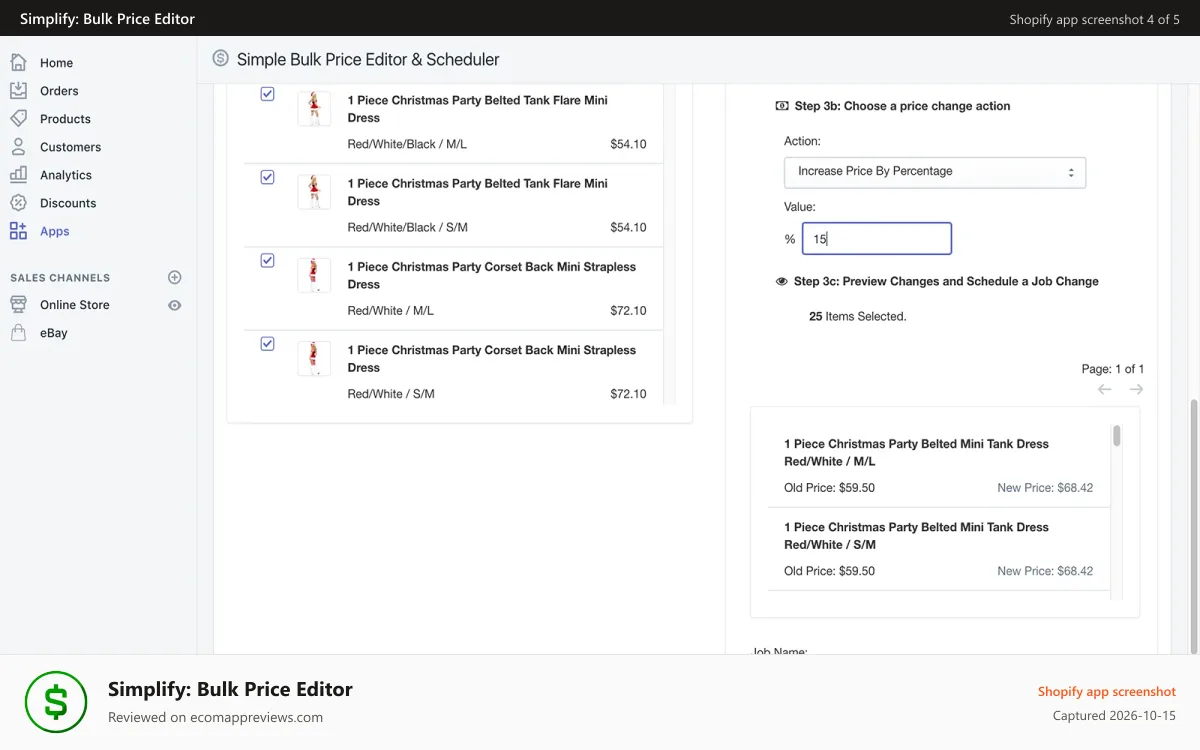Uncheck Corset Back Strapless Red/White M/L variant

[267, 260]
